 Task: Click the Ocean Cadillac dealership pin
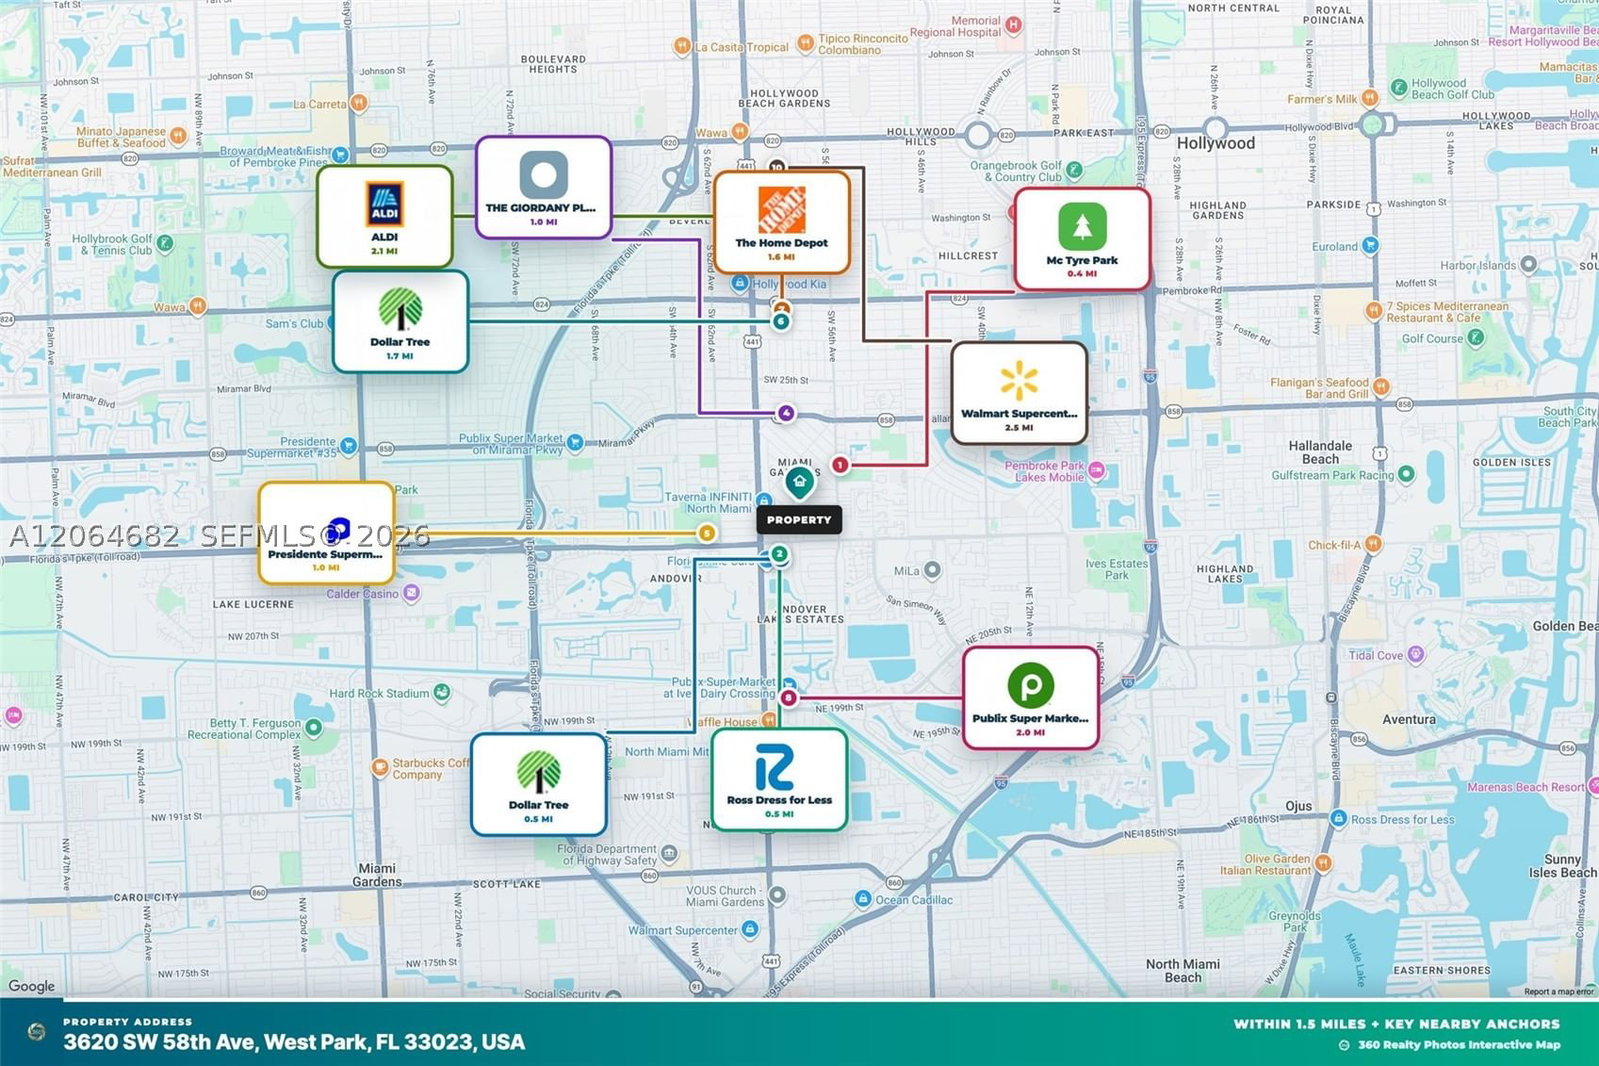(863, 899)
